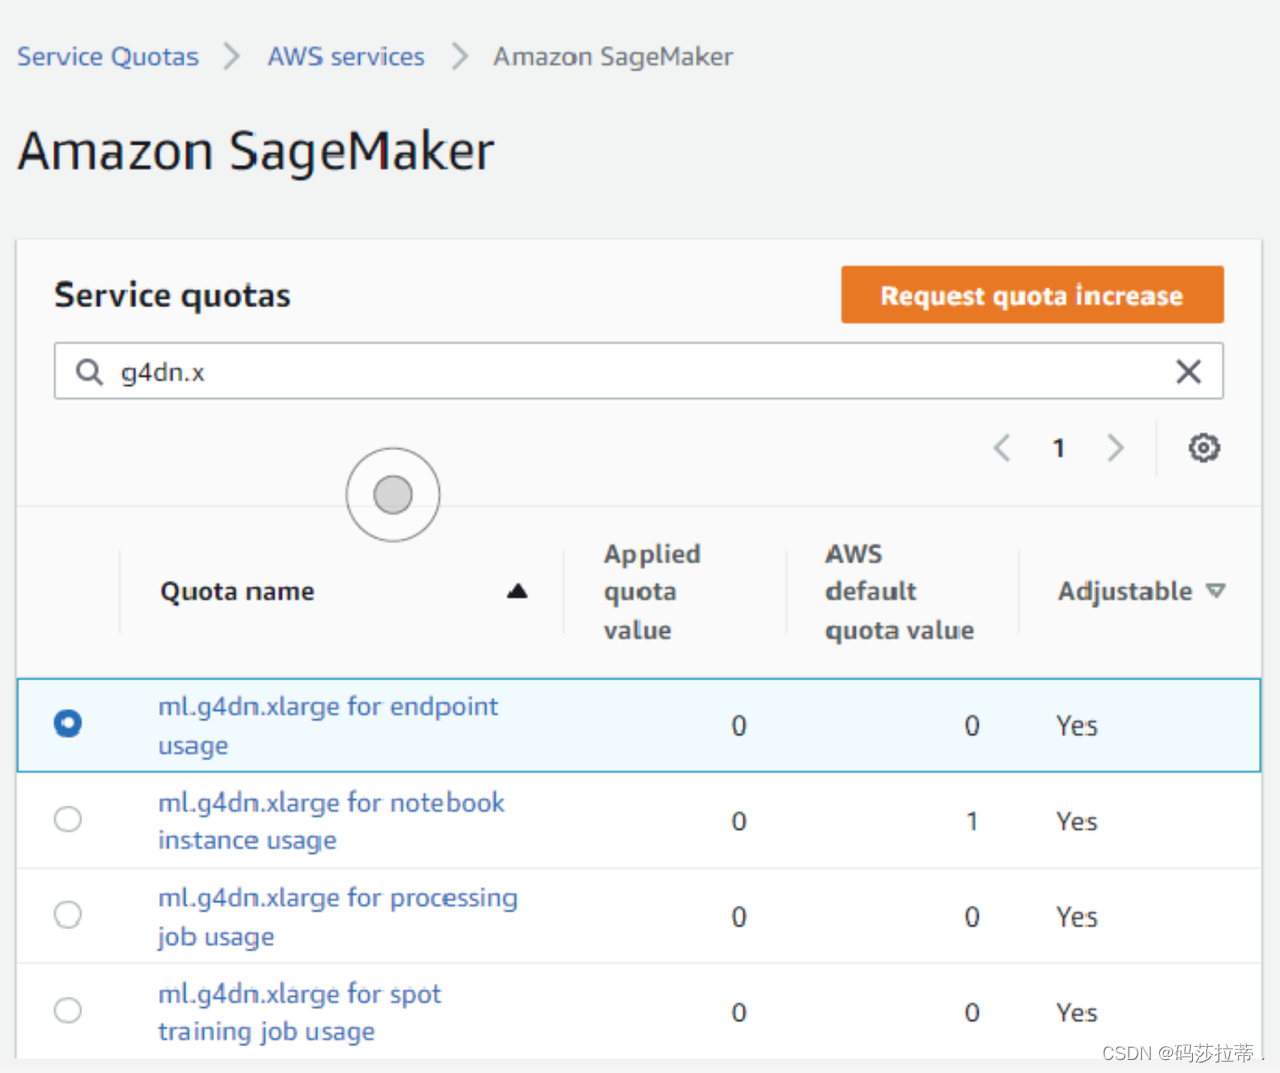Go to AWS services breadcrumb
This screenshot has width=1280, height=1073.
(x=346, y=57)
